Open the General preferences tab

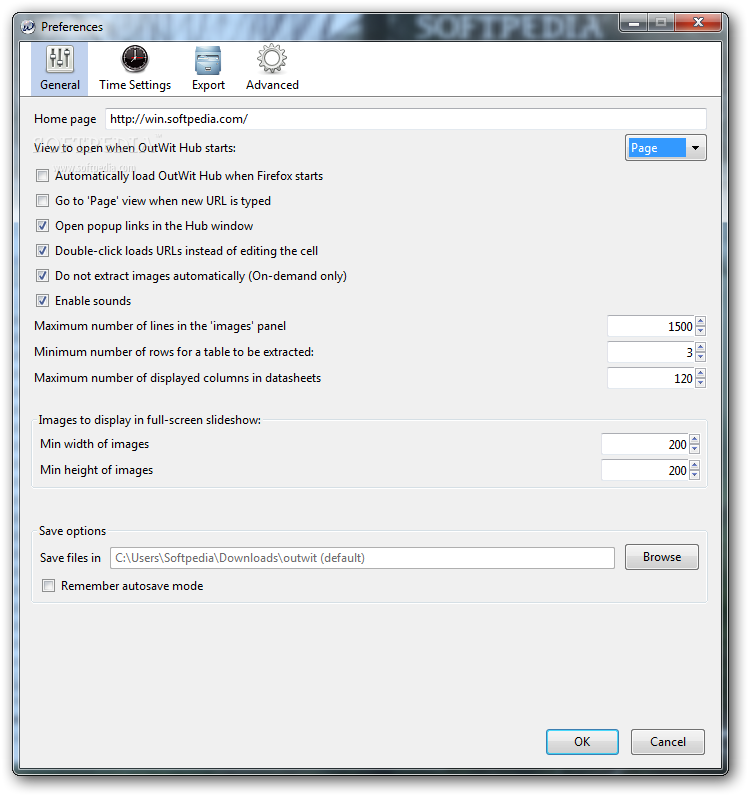click(59, 69)
